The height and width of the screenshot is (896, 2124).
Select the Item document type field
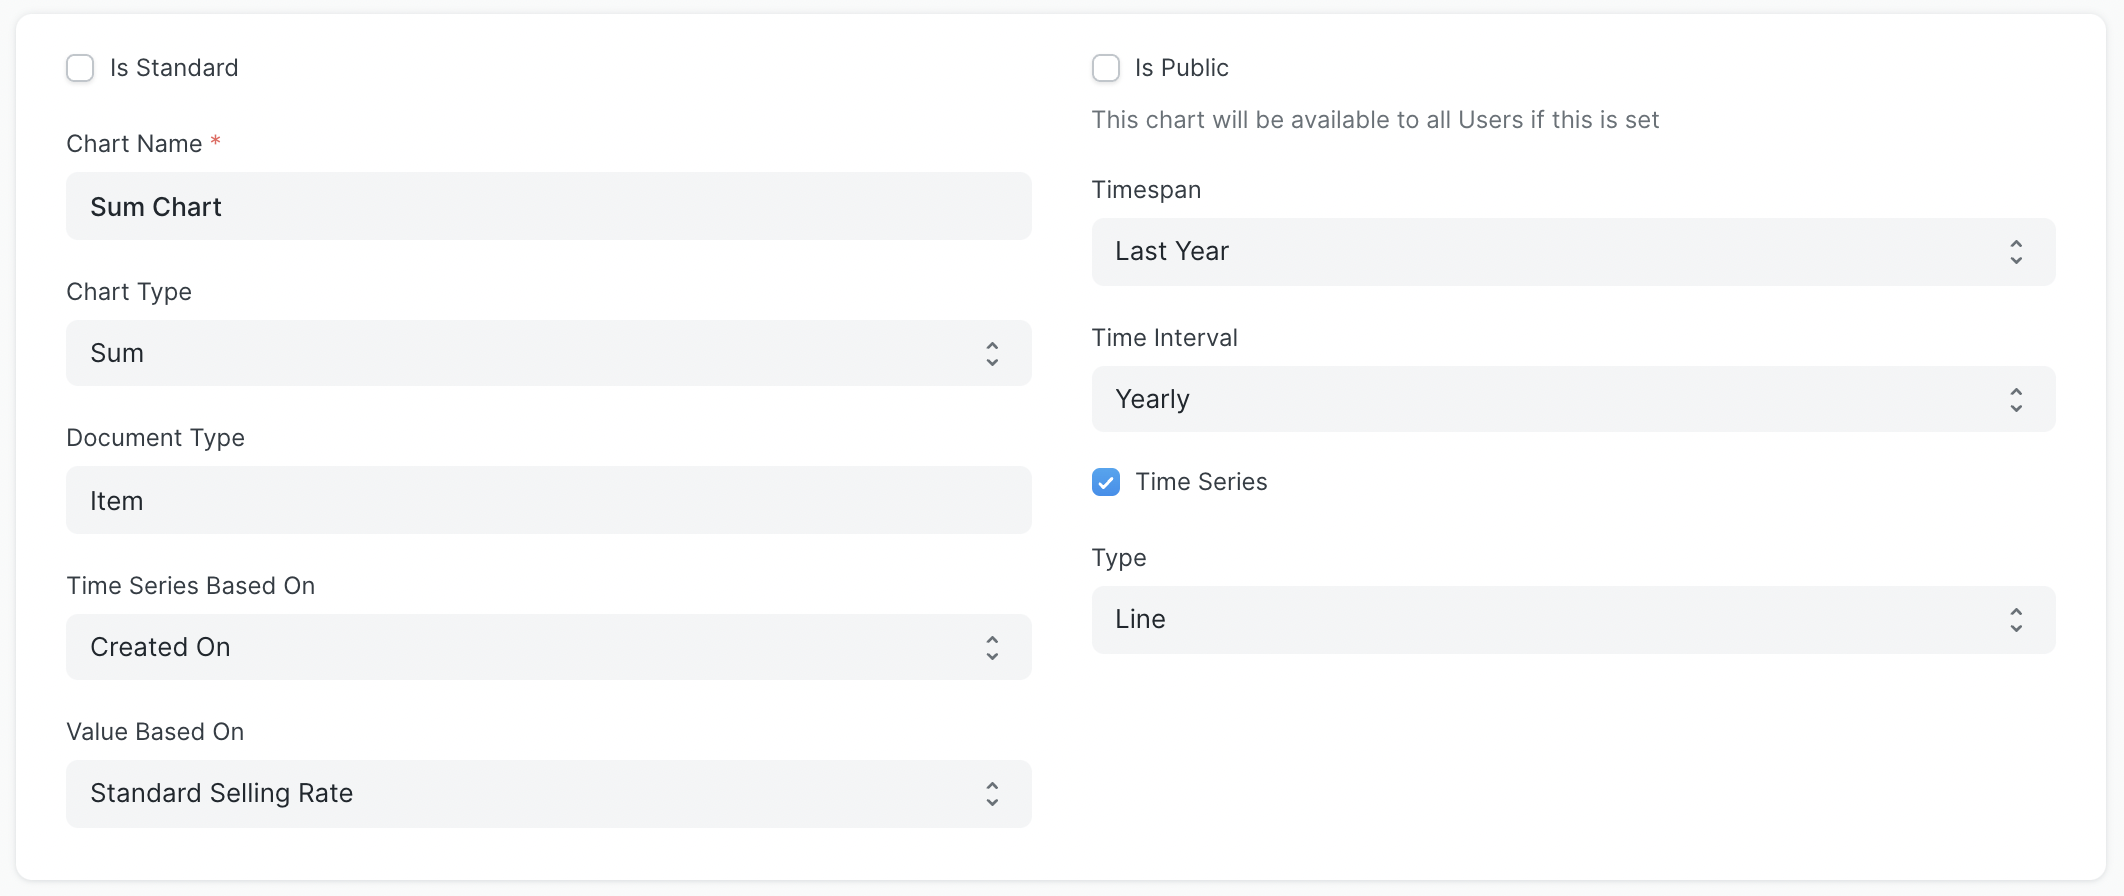coord(548,500)
